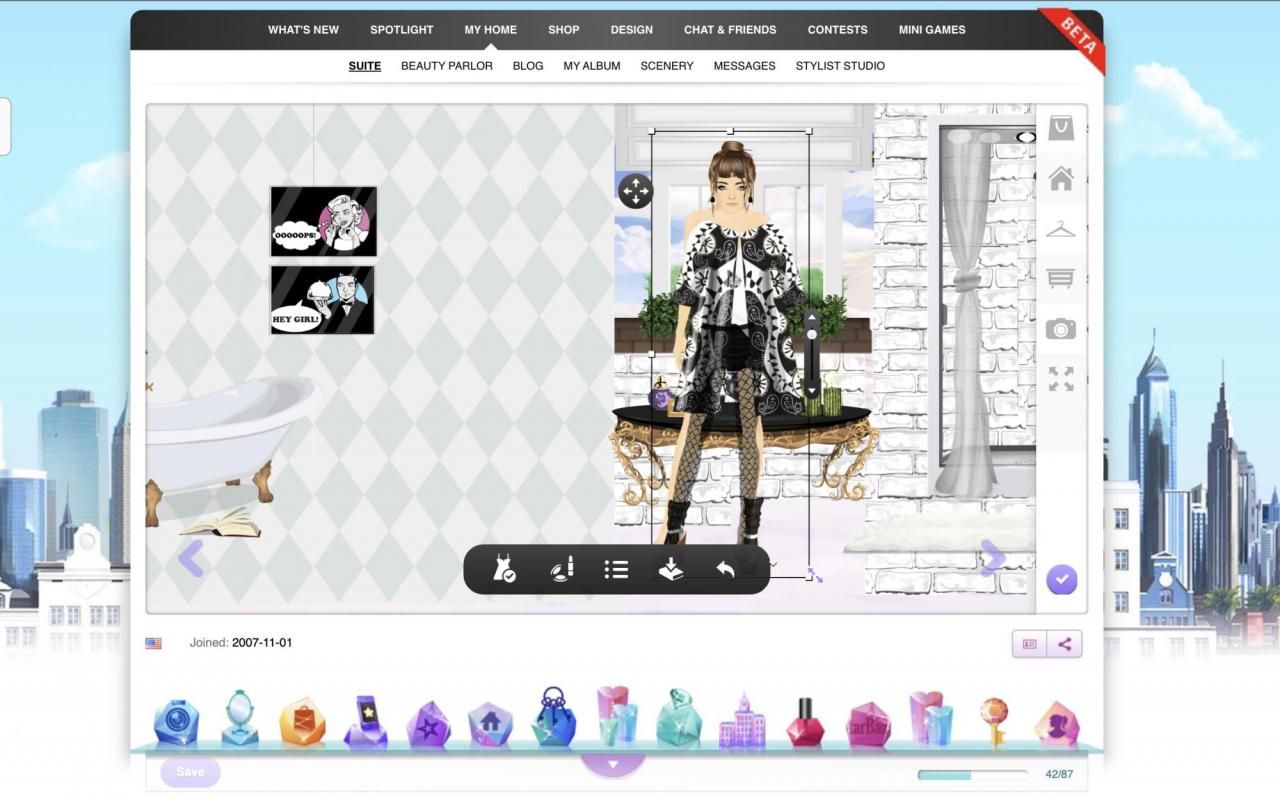Open the makeup tools icon in toolbar

point(562,569)
